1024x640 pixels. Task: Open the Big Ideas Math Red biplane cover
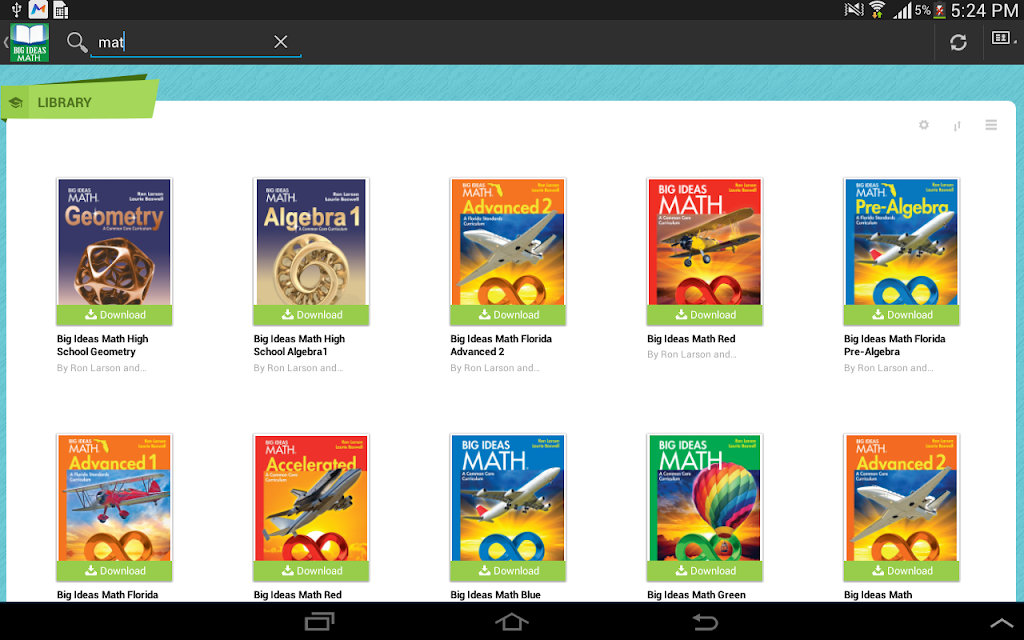(x=705, y=242)
